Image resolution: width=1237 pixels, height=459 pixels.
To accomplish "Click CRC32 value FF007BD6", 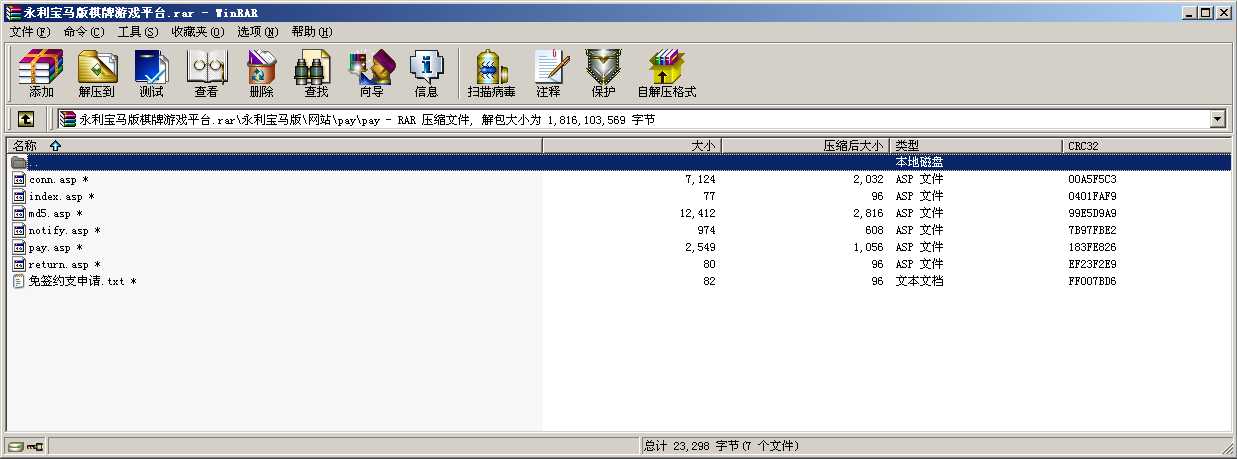I will [x=1092, y=282].
